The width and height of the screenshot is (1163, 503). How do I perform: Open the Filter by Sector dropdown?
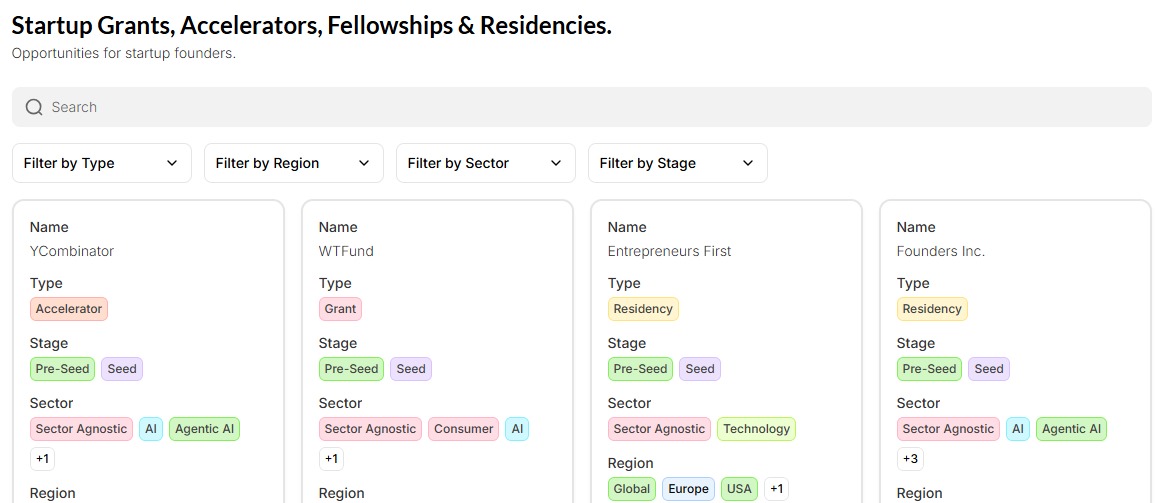[x=485, y=163]
